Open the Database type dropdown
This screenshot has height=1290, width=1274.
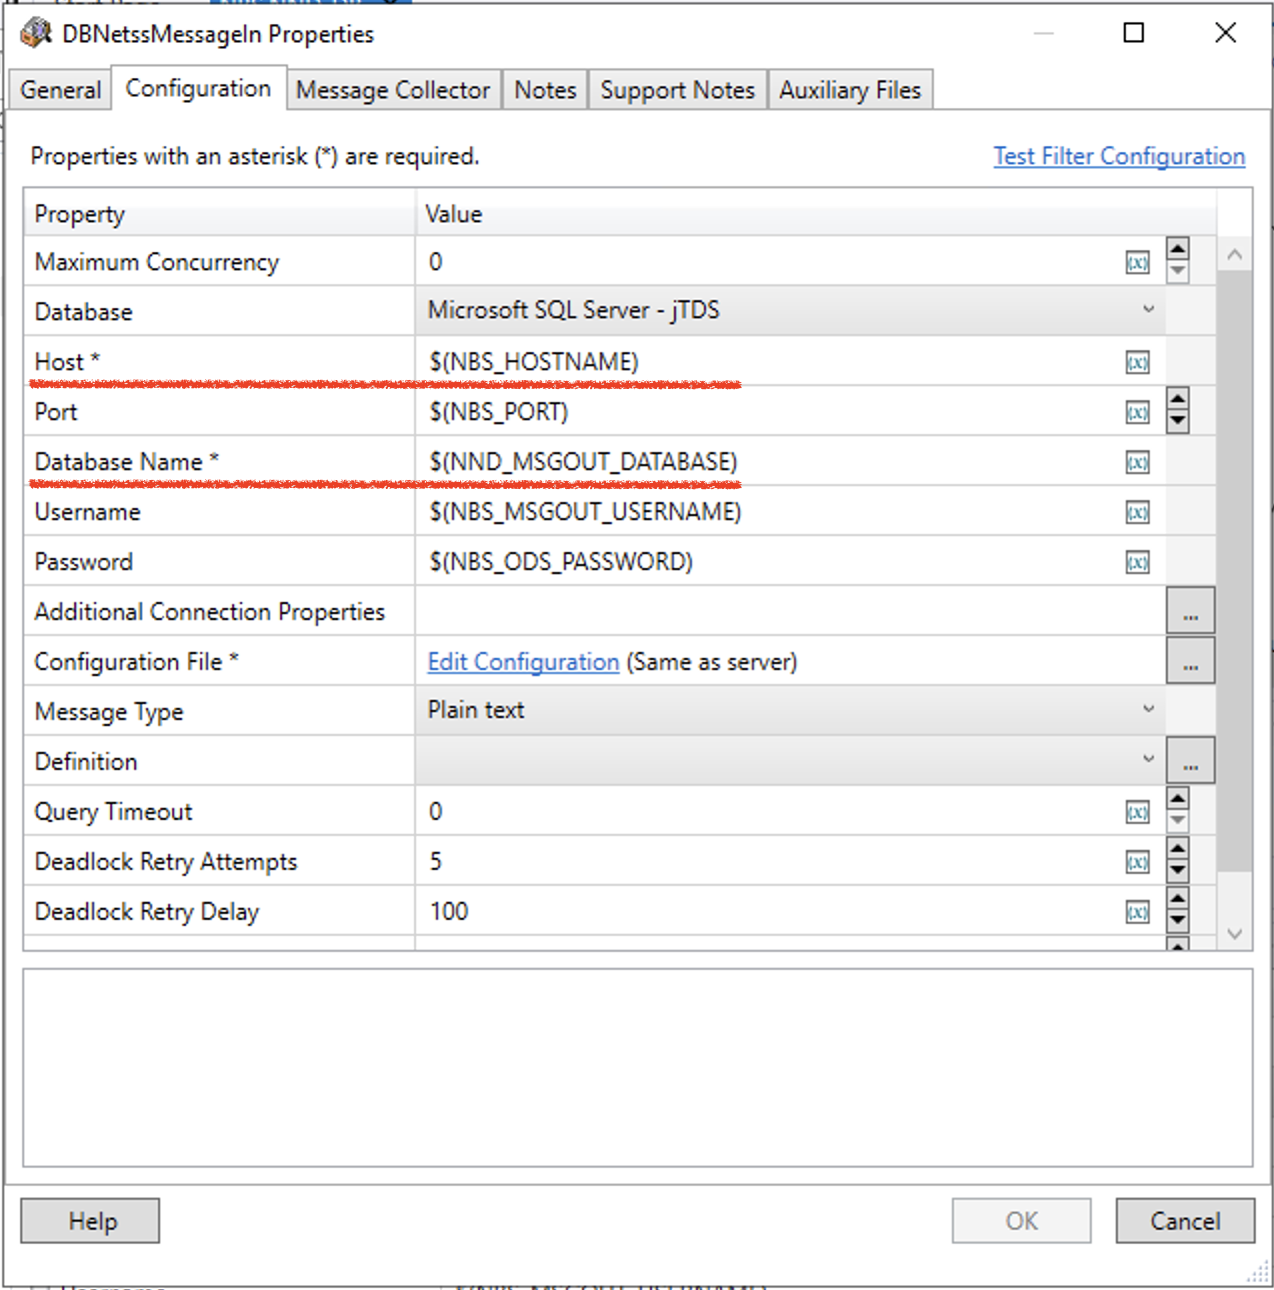(1148, 310)
